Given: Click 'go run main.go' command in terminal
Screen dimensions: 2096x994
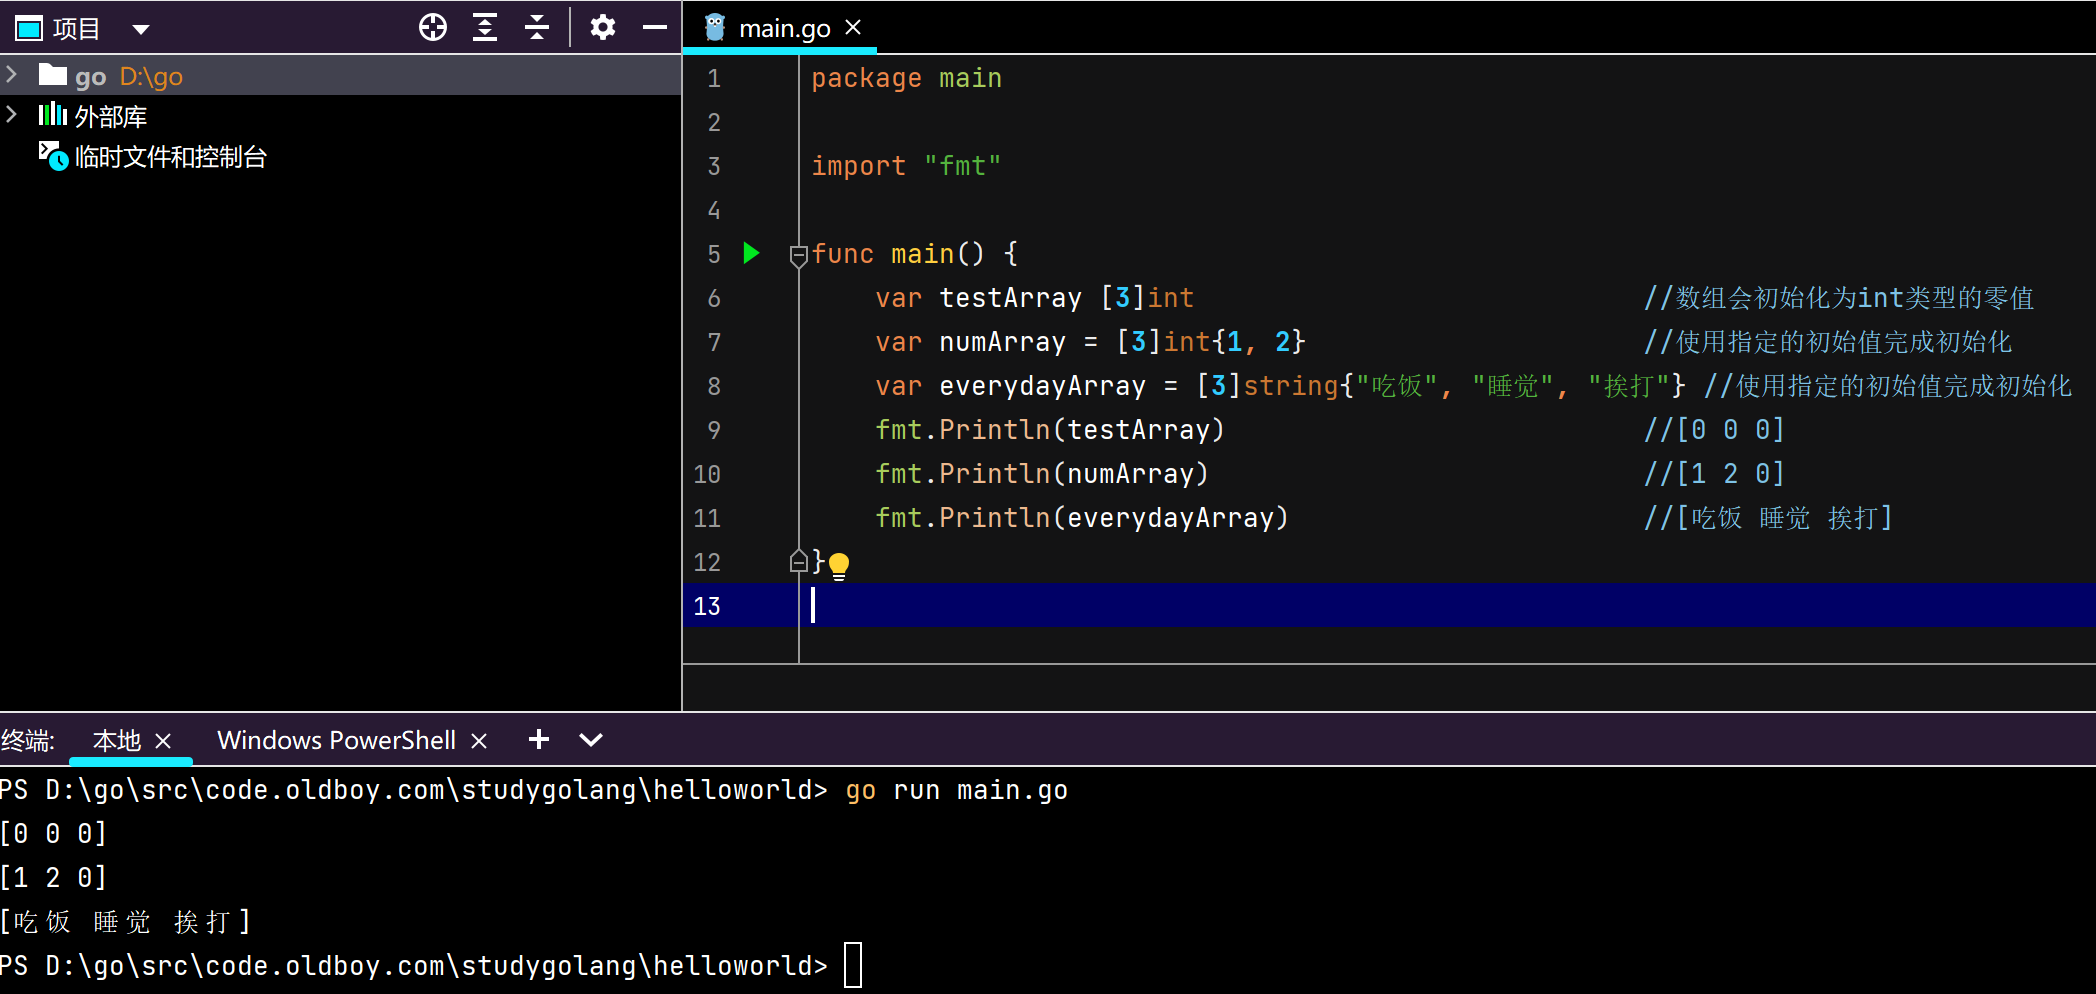Looking at the screenshot, I should click(x=957, y=790).
